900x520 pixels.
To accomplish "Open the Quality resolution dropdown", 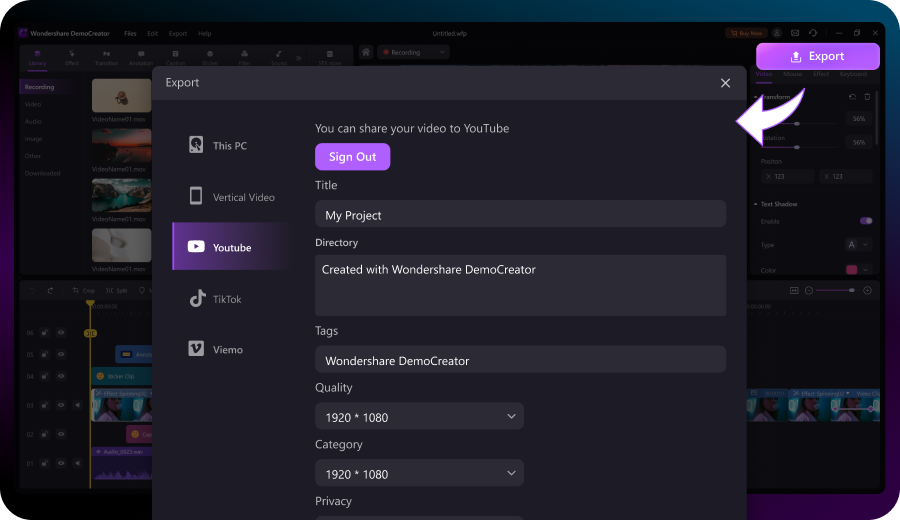I will pos(419,417).
